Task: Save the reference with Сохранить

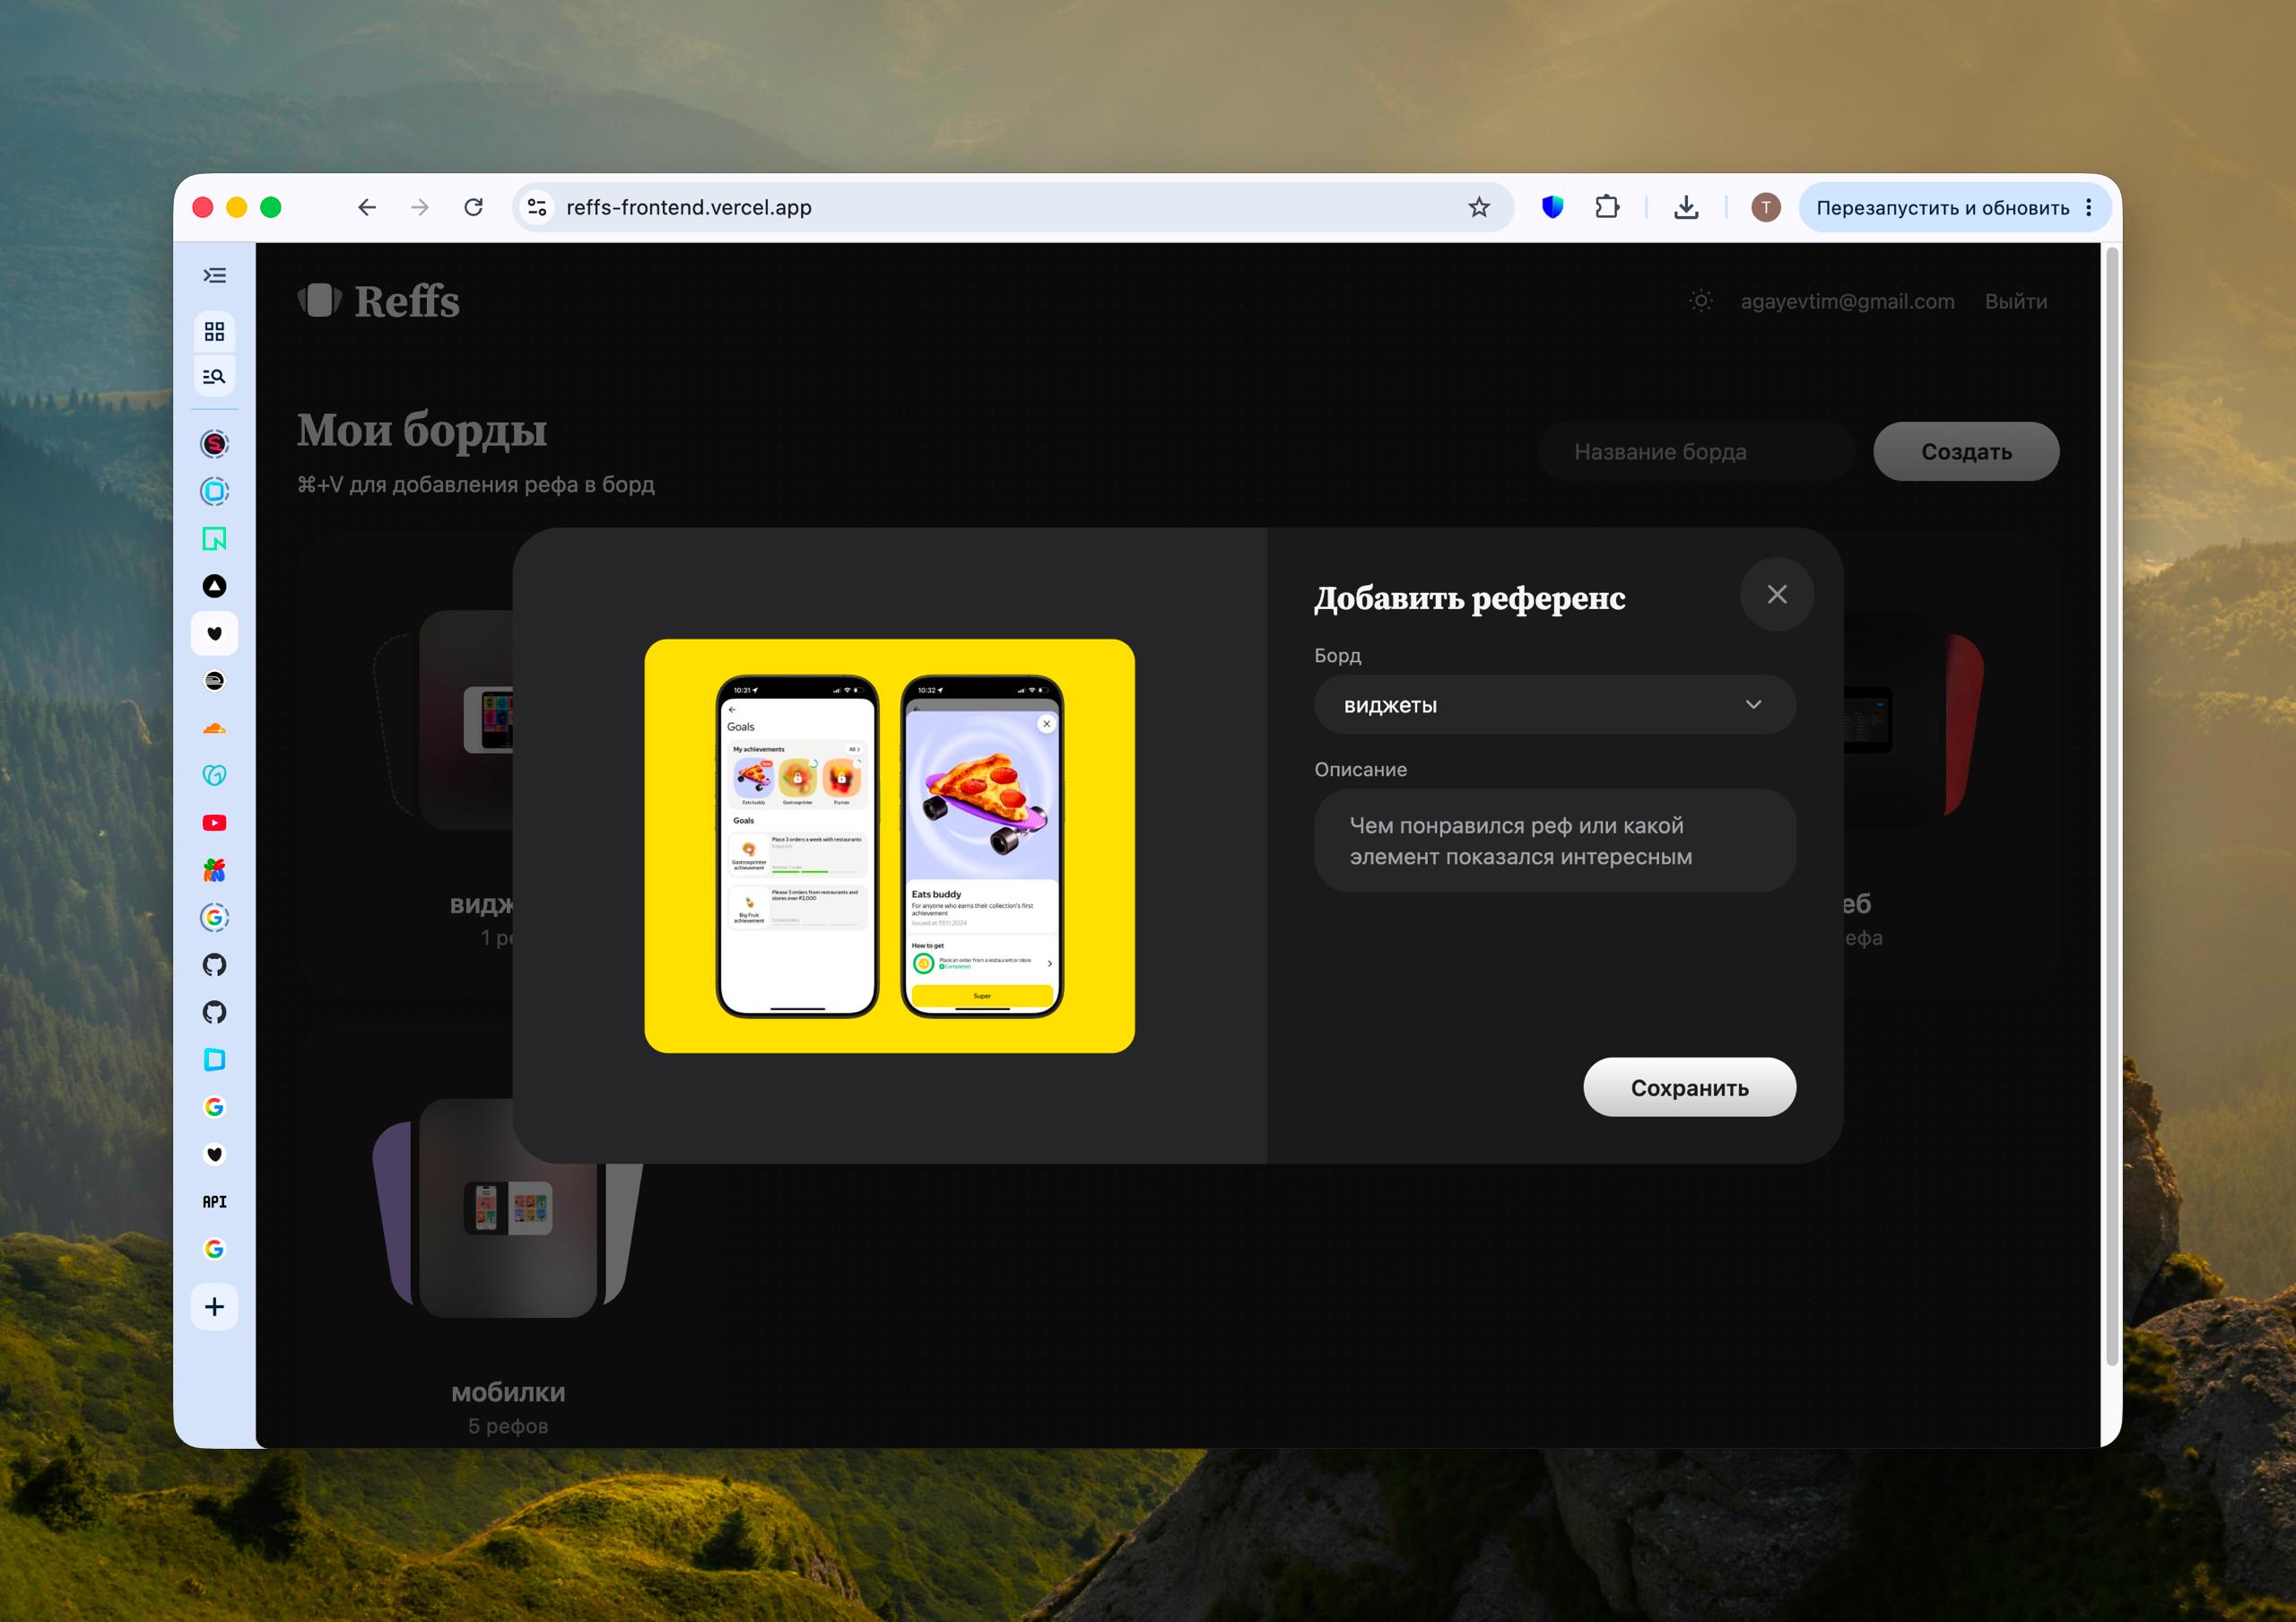Action: point(1690,1087)
